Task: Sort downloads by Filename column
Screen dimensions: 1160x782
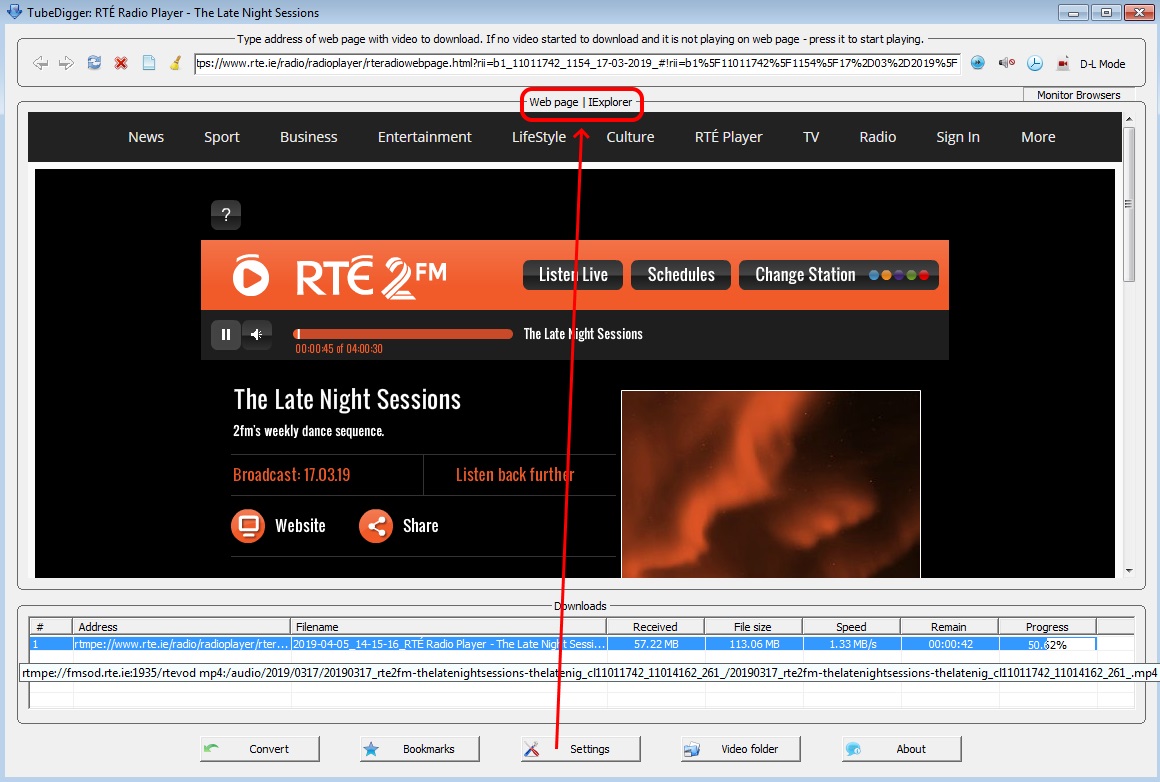Action: point(448,626)
